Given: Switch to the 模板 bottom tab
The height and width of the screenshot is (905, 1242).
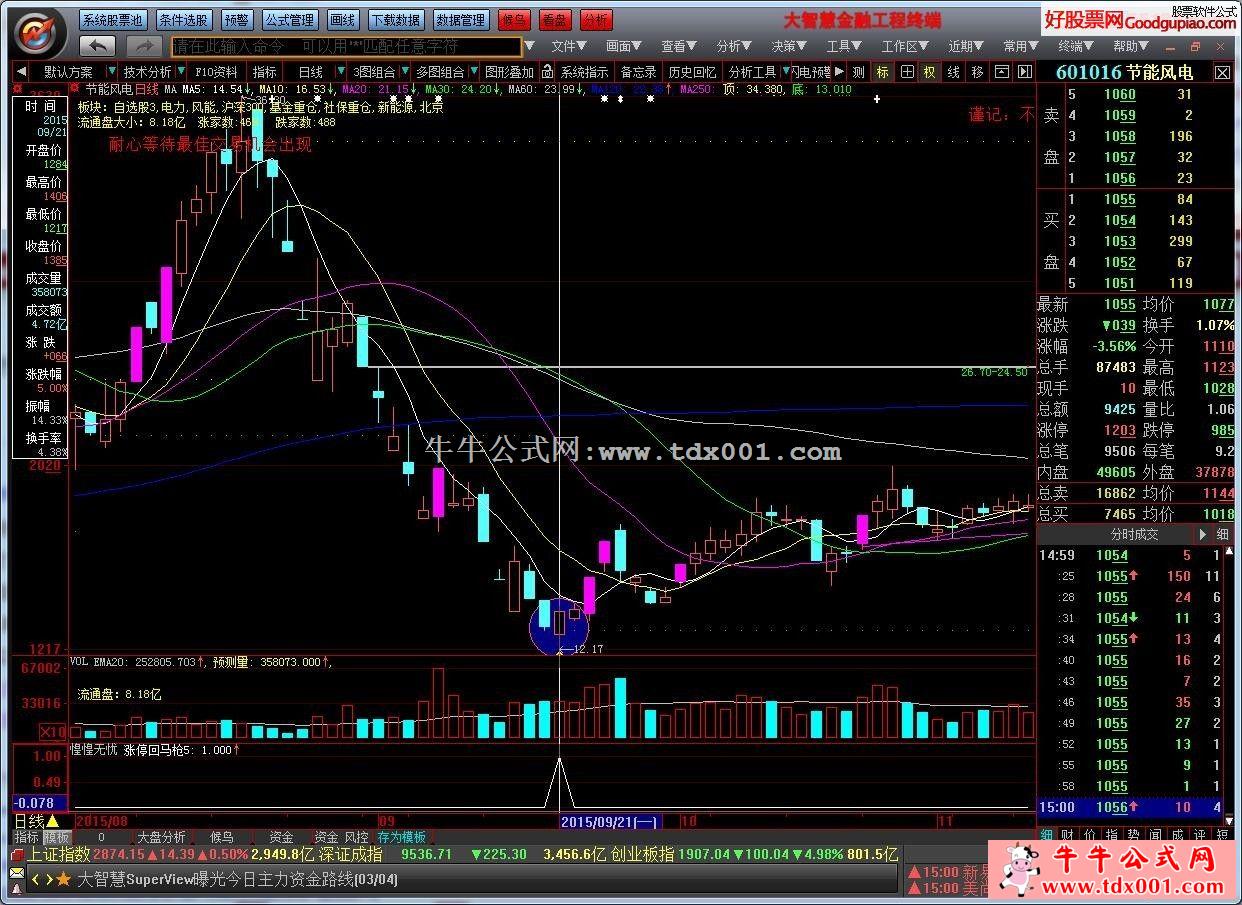Looking at the screenshot, I should coord(57,837).
